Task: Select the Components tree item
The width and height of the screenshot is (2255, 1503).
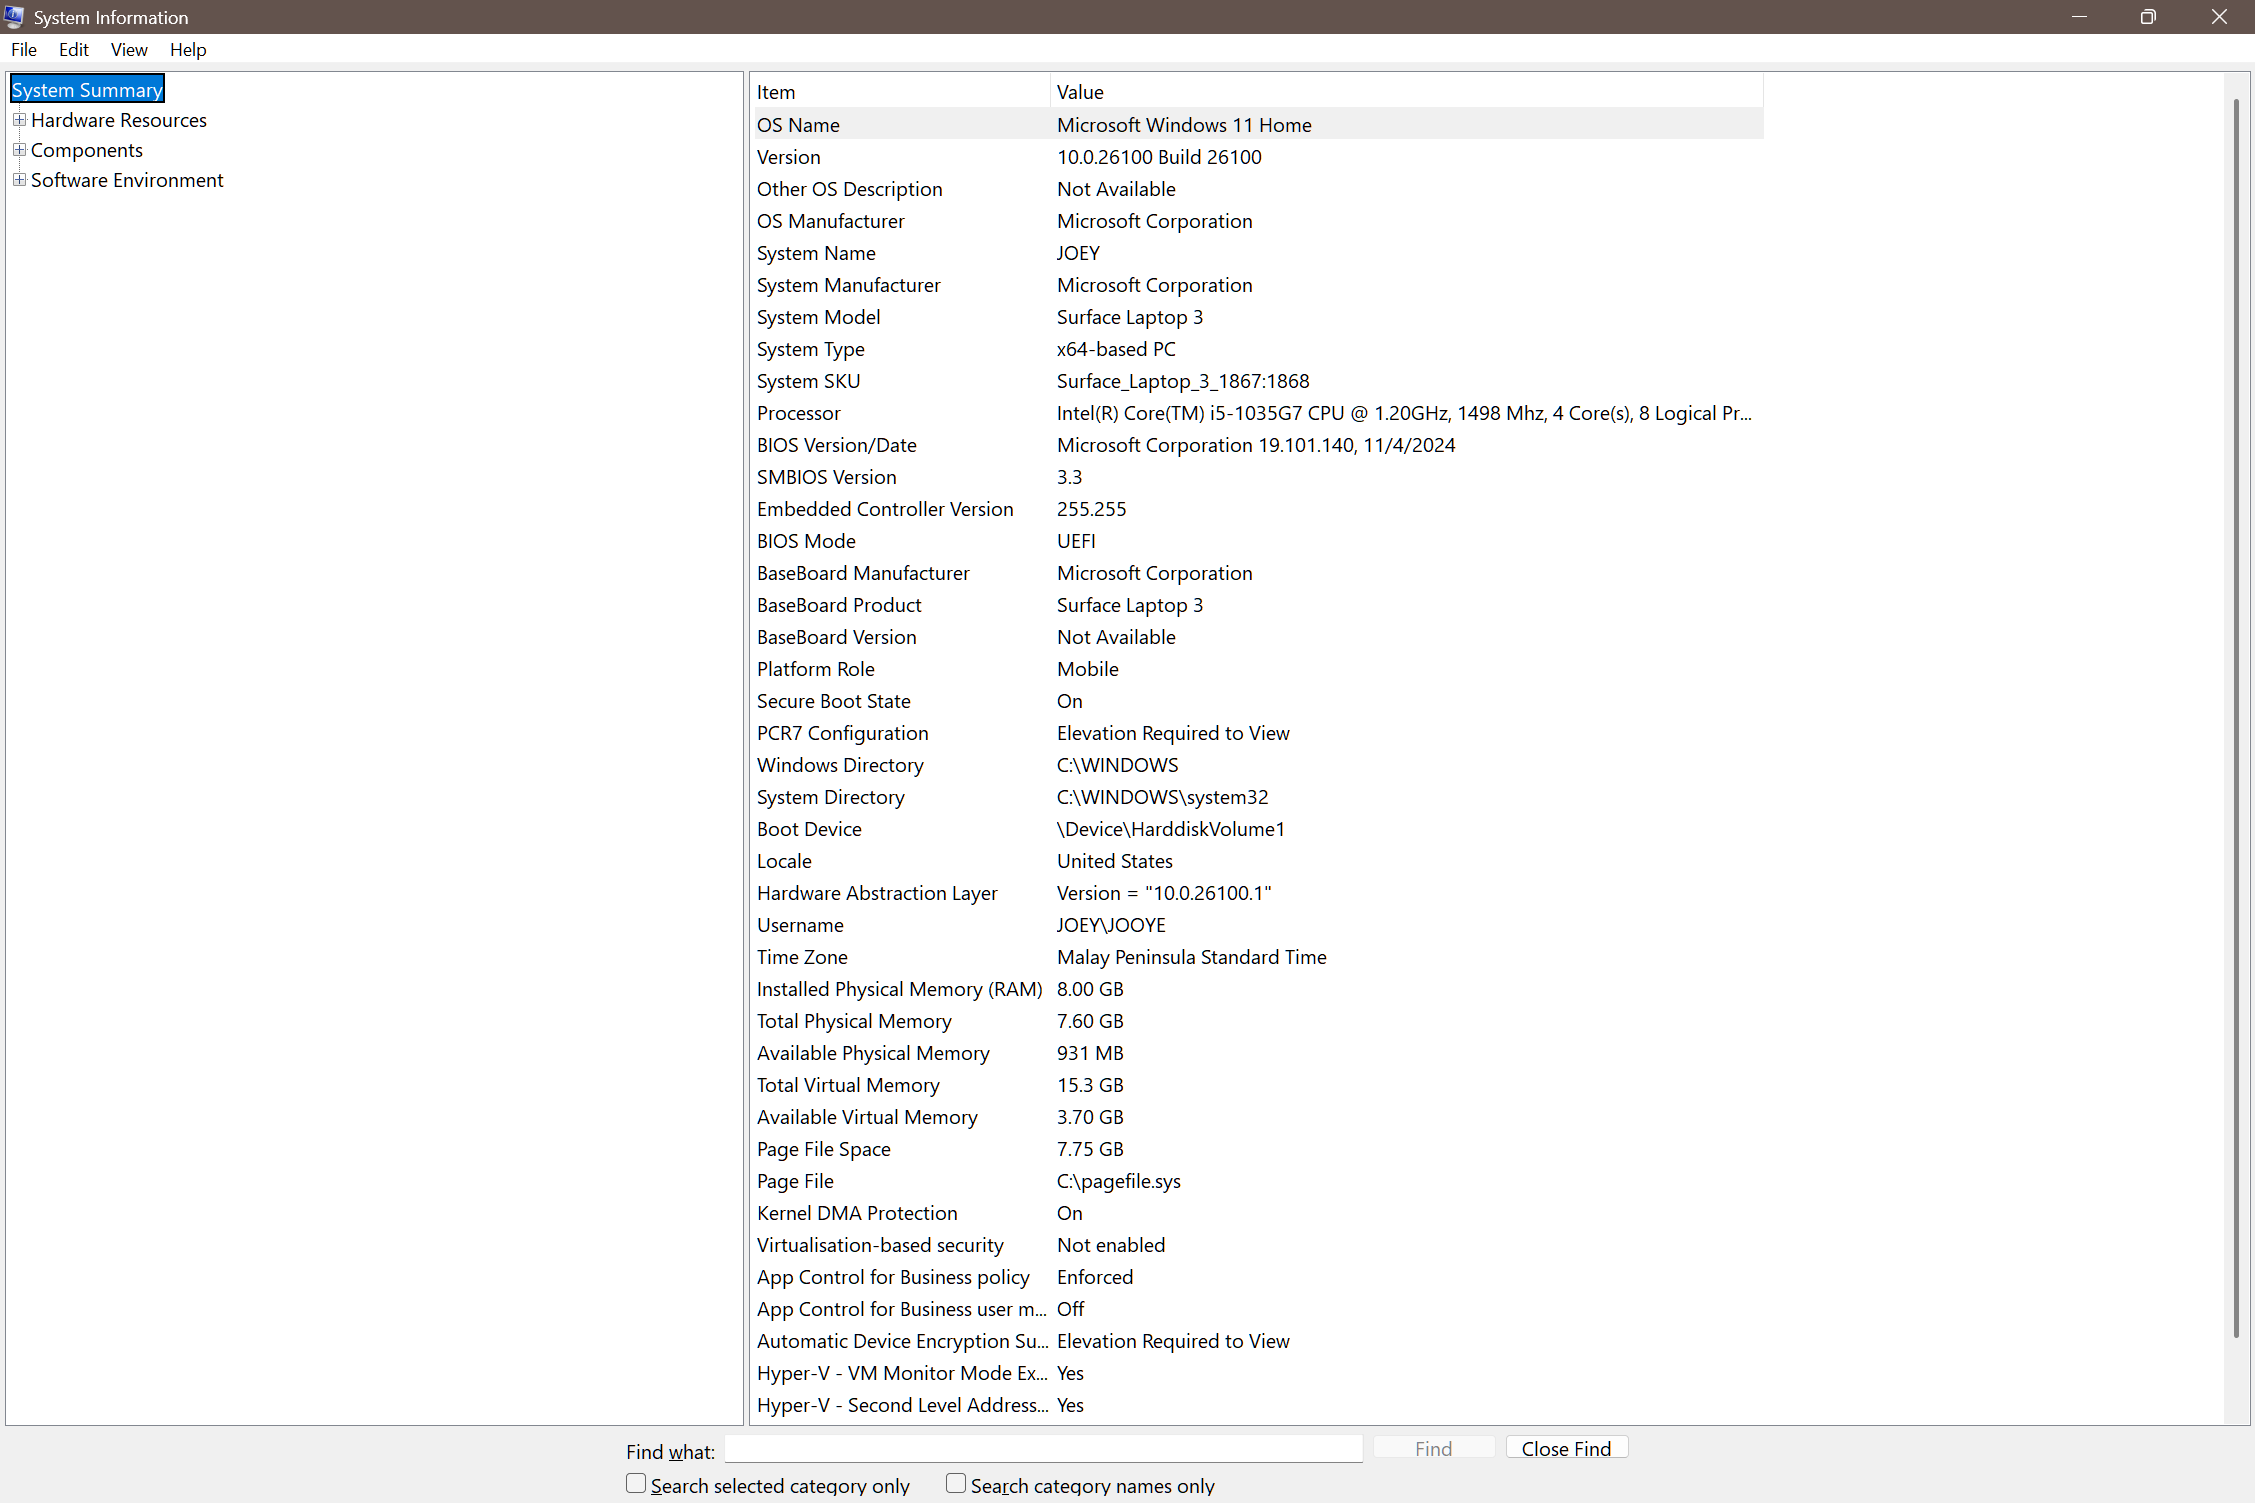Action: pyautogui.click(x=87, y=150)
